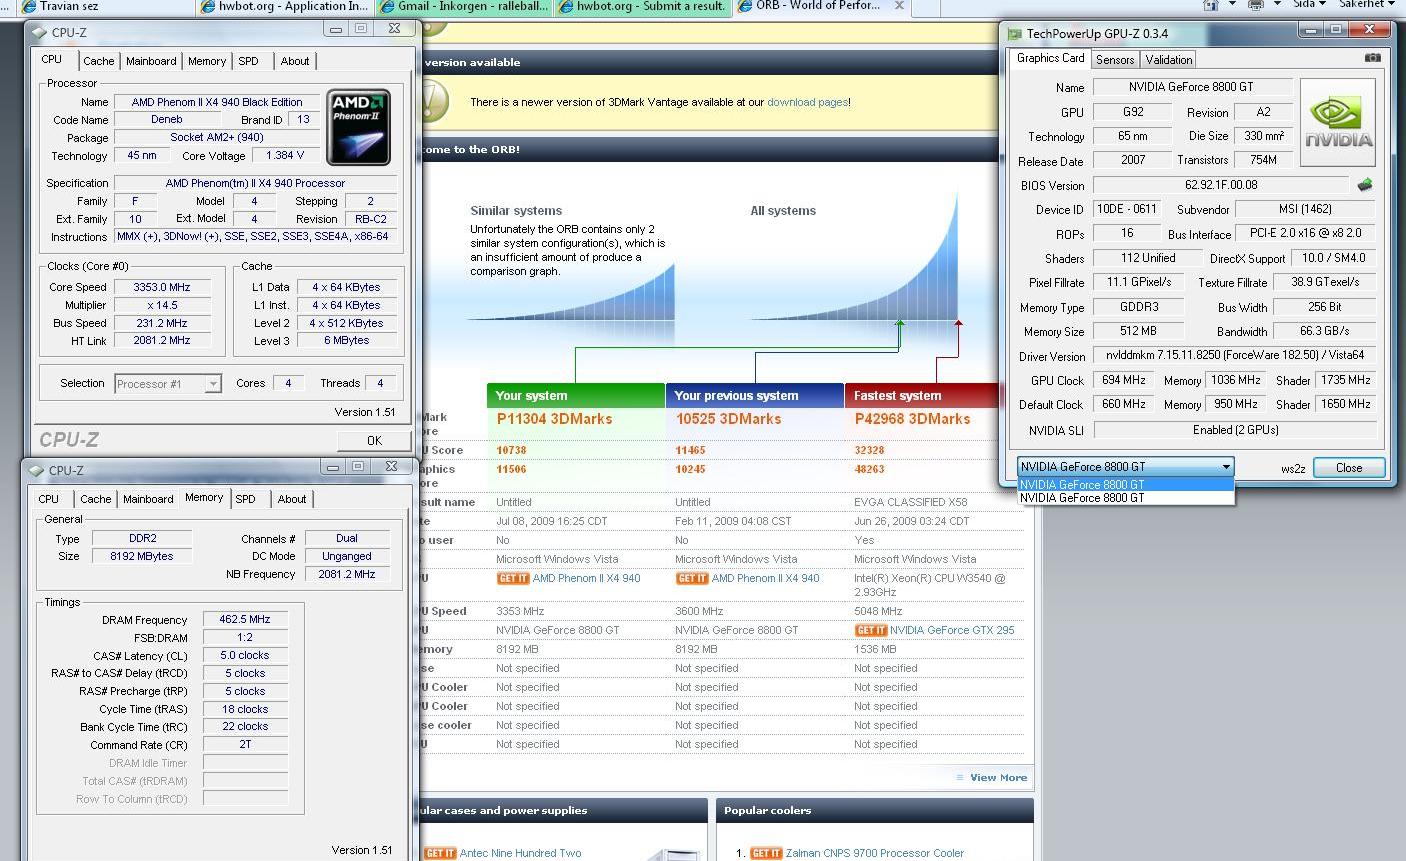Viewport: 1406px width, 861px height.
Task: Select the Graphics Card tab in GPU-Z
Action: (1050, 58)
